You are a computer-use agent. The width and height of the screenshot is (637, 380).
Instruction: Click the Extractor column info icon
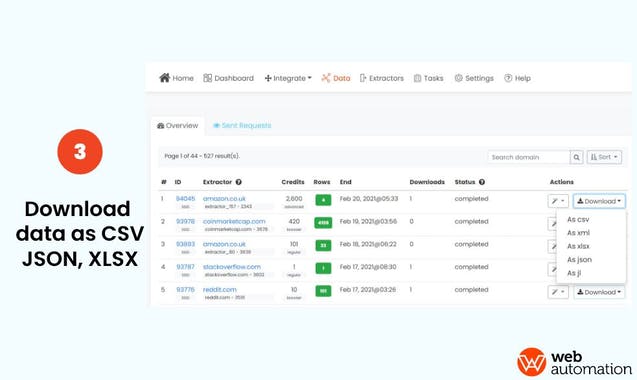tap(238, 182)
